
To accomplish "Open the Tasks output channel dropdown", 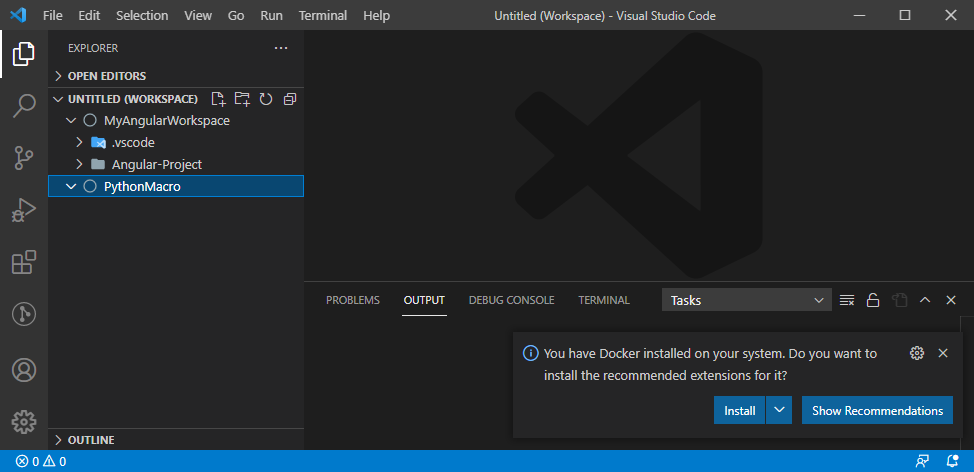I will click(x=747, y=300).
